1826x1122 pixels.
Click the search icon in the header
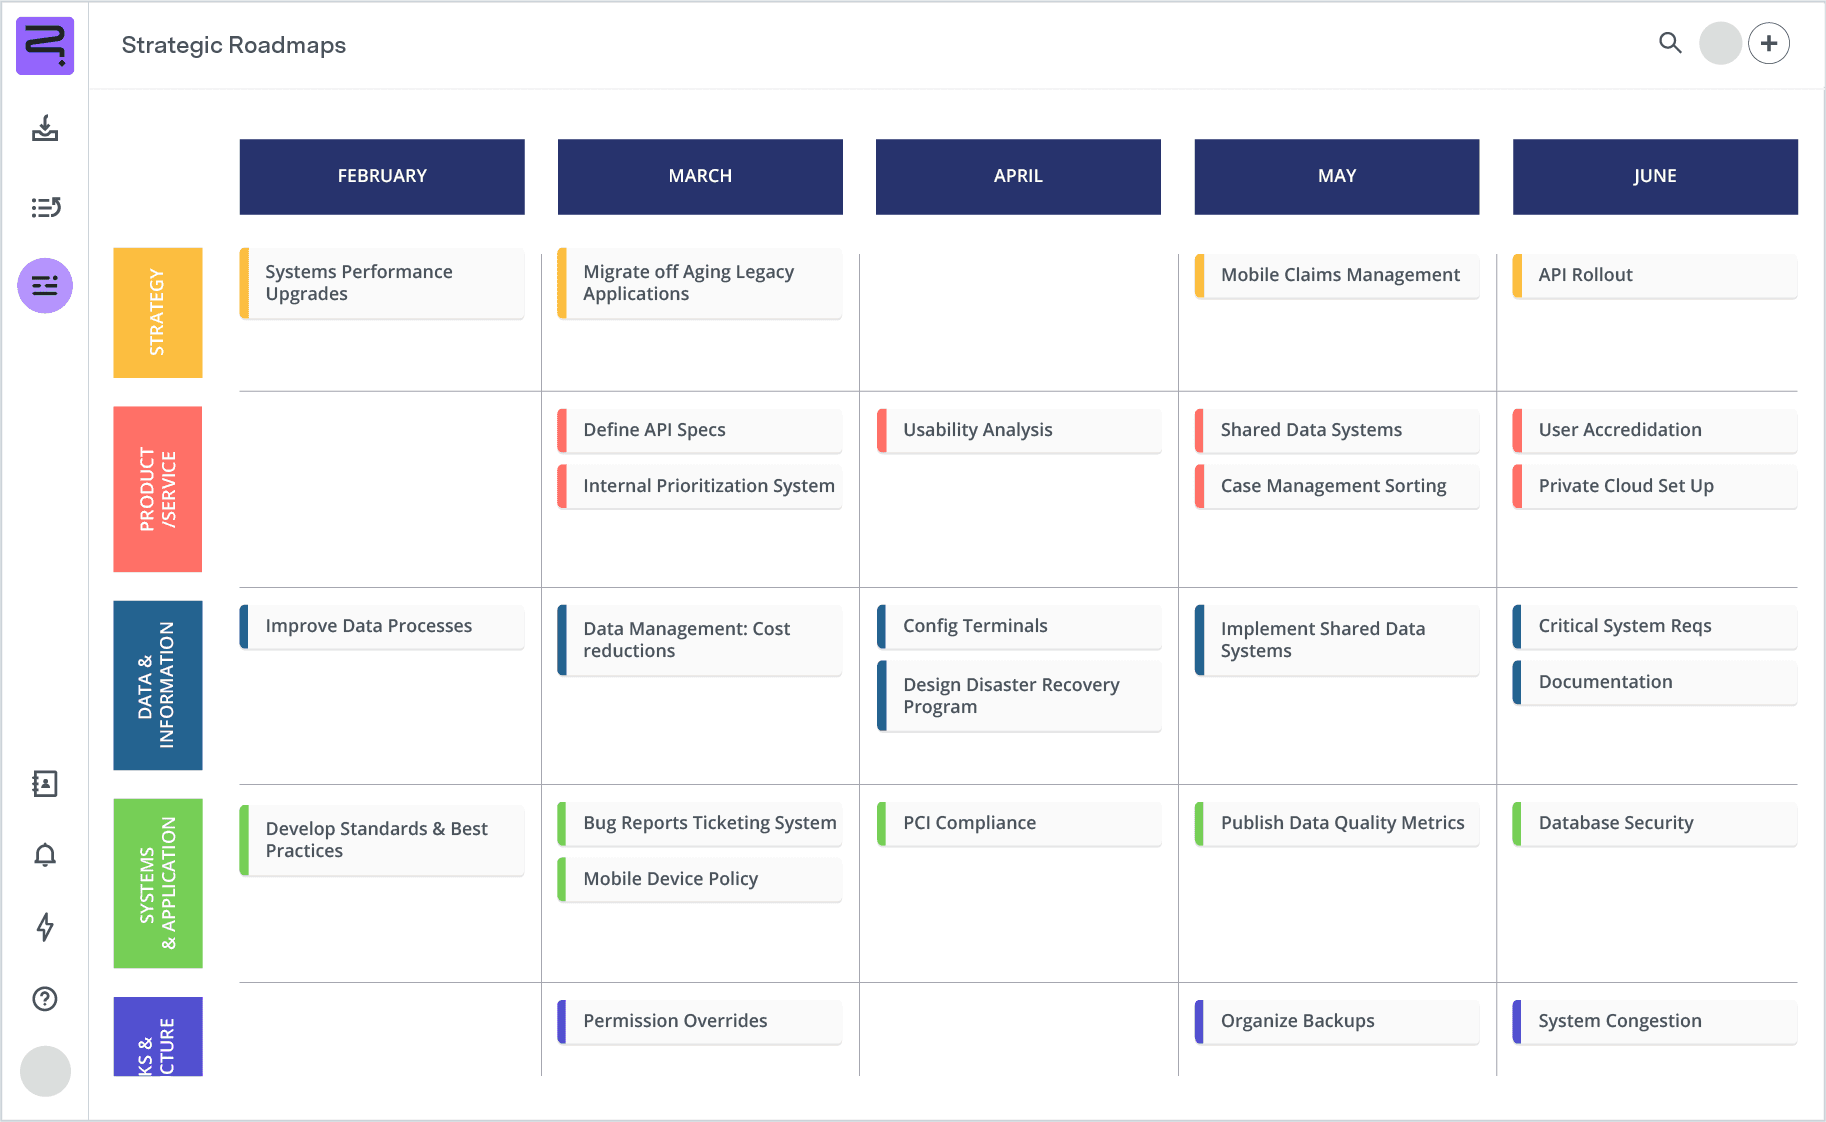(1670, 44)
